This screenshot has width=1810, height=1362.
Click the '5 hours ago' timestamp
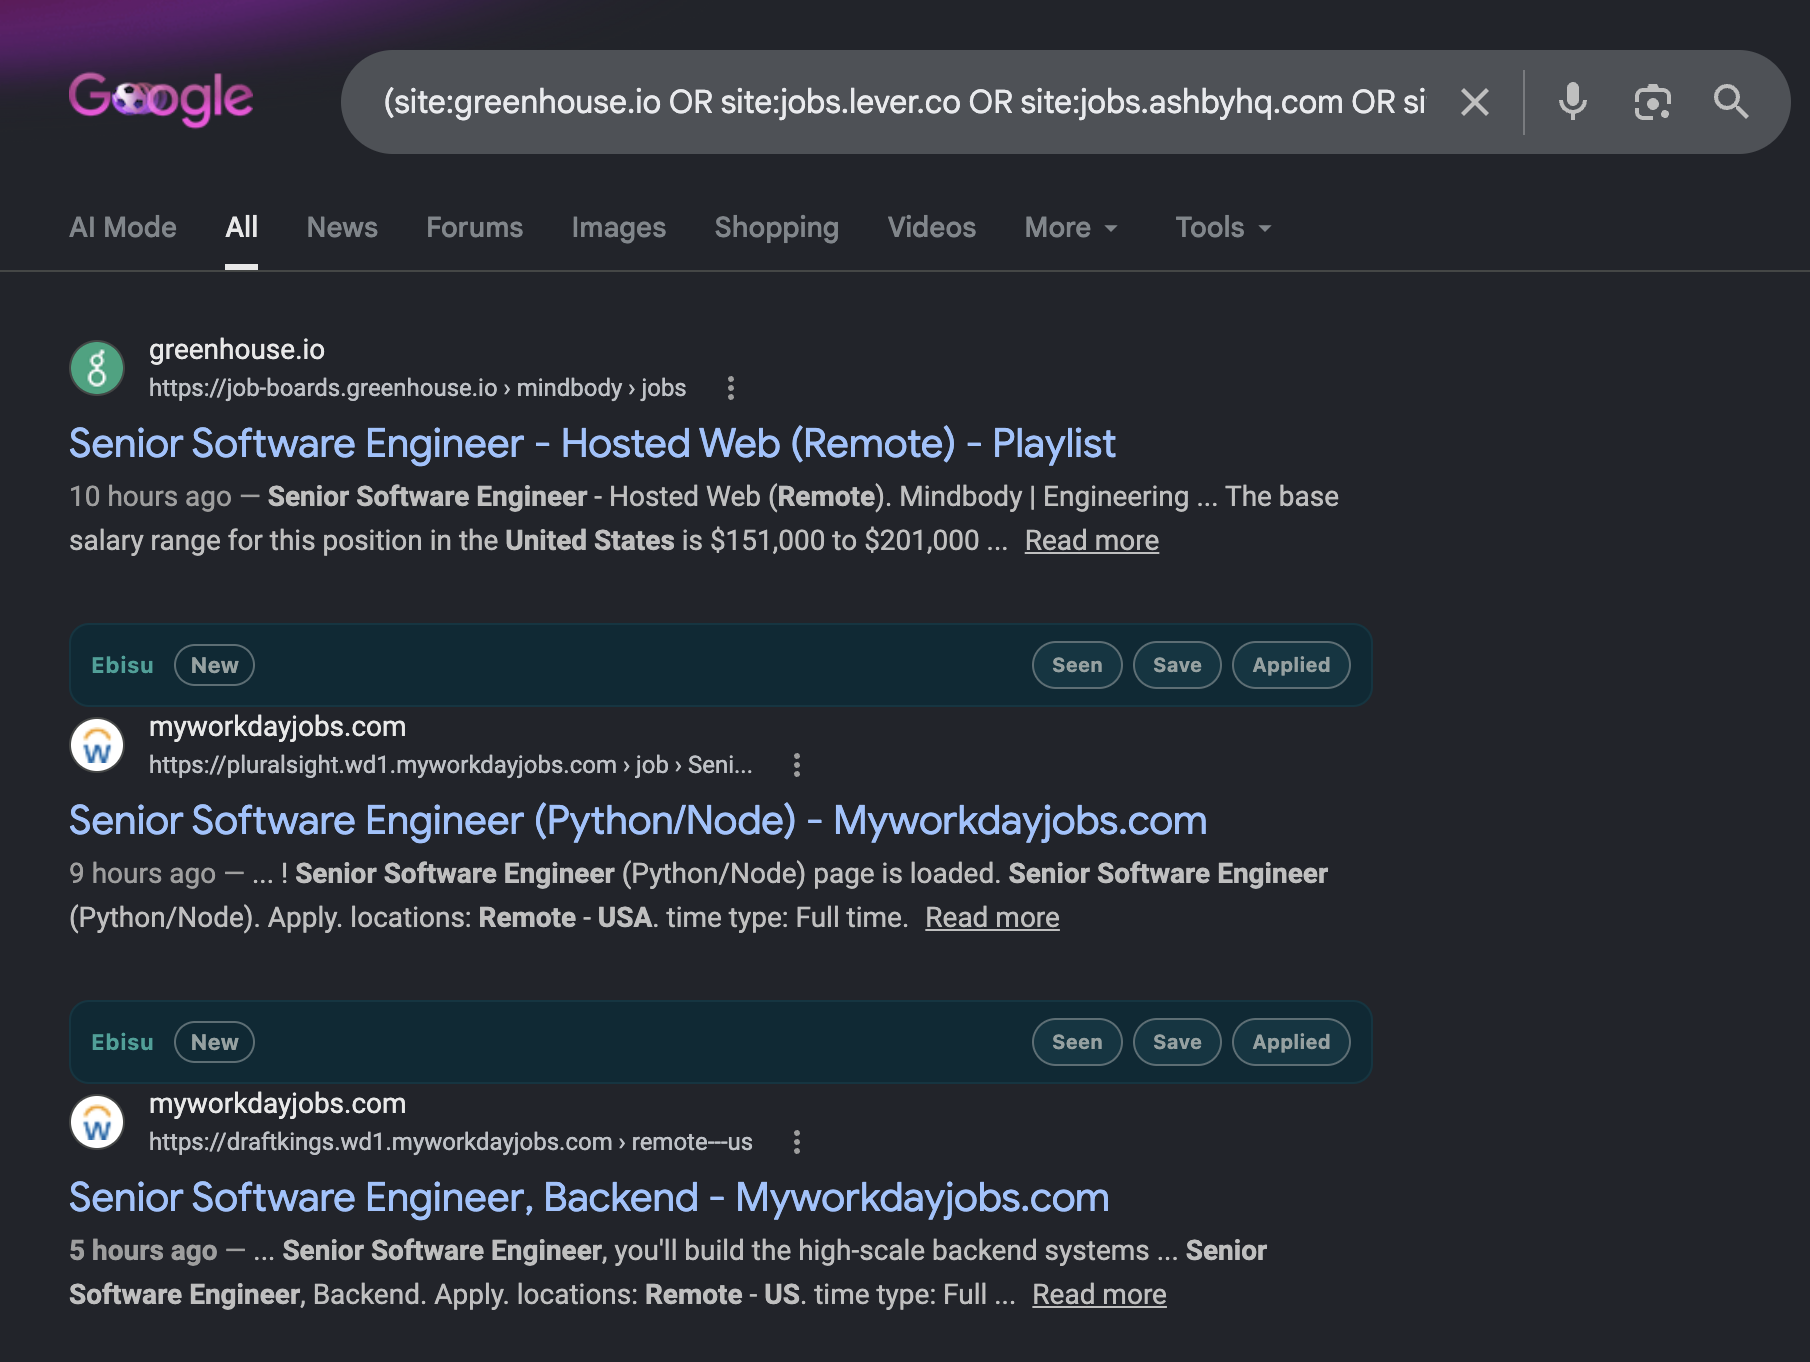pos(143,1250)
